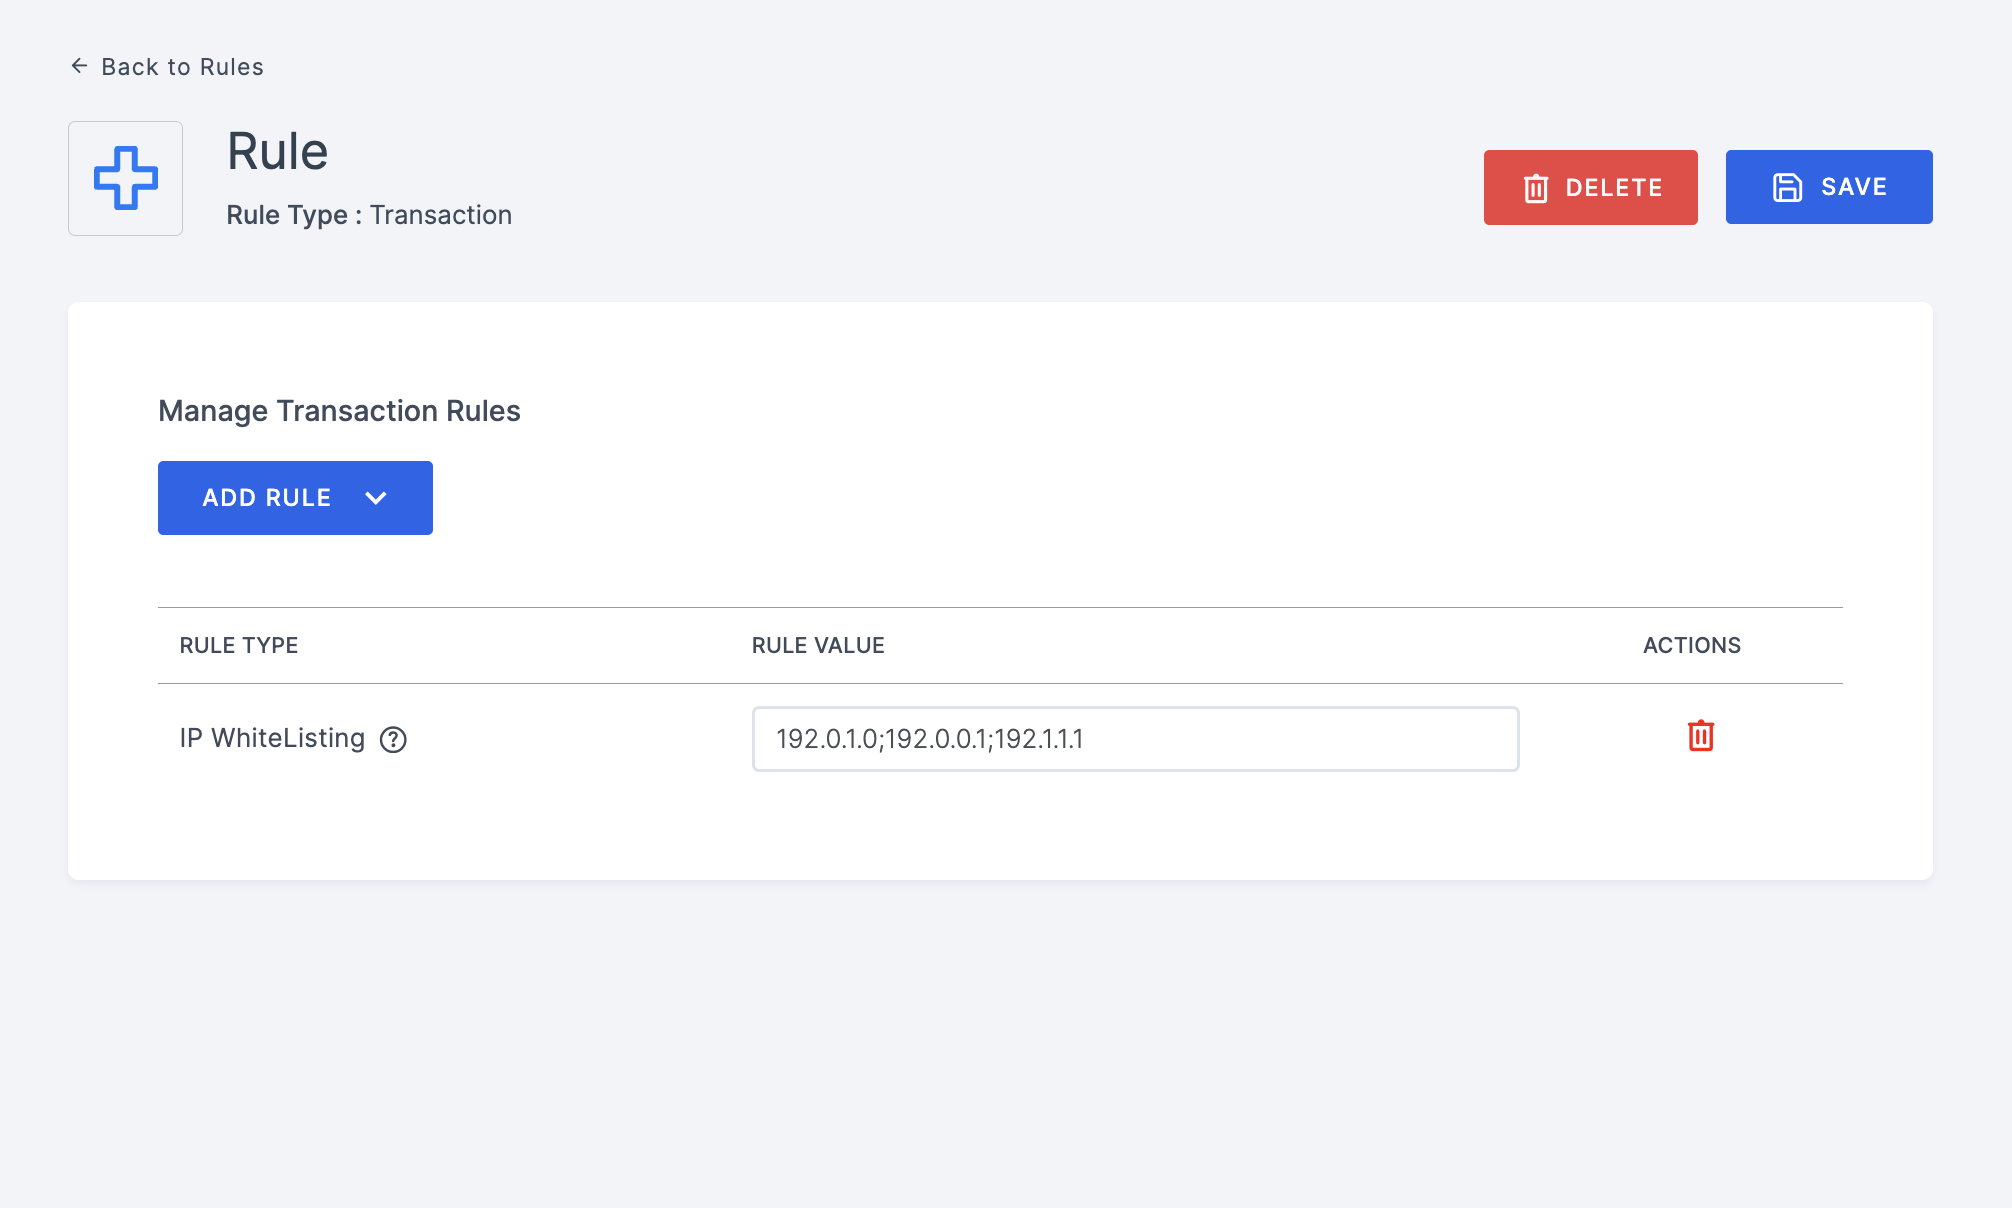Select the ACTIONS column header
This screenshot has height=1208, width=2012.
1692,646
